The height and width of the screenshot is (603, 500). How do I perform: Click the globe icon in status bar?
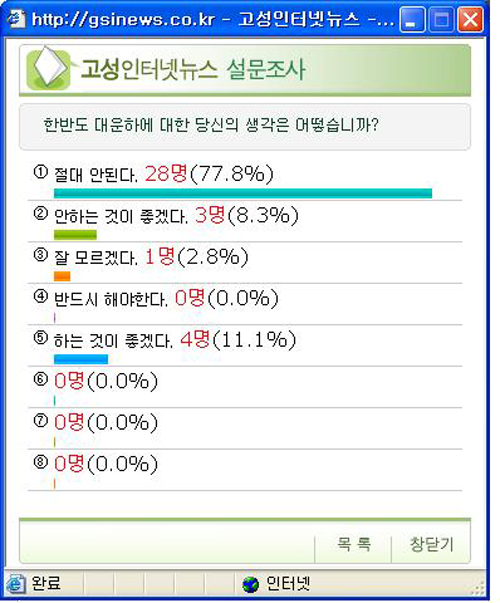[250, 585]
